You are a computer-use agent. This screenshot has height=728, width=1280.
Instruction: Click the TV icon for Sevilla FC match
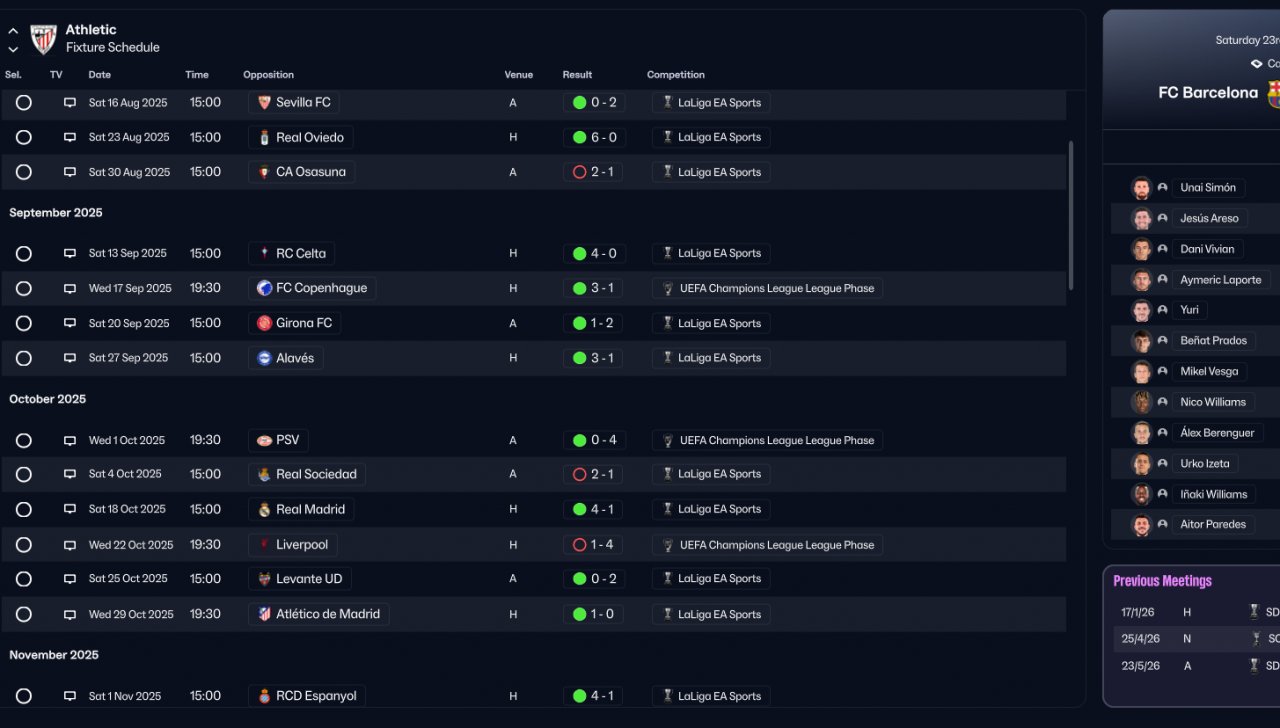(x=70, y=103)
